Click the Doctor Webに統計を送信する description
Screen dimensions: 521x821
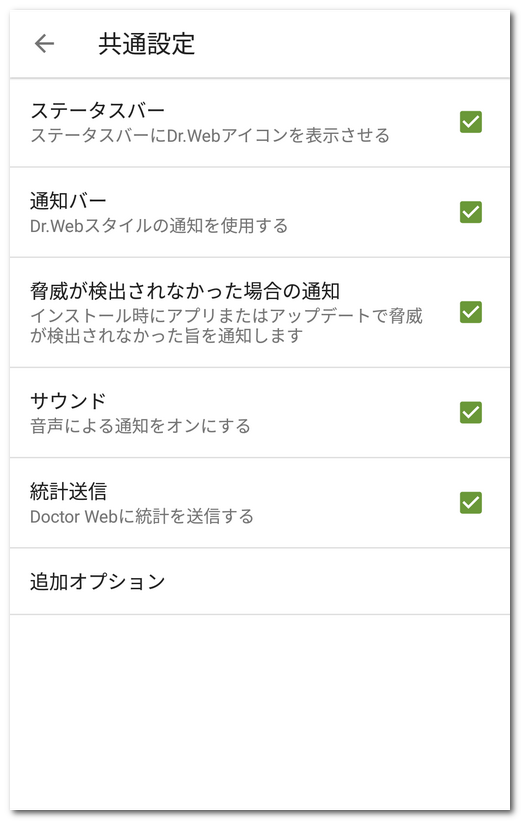click(141, 516)
